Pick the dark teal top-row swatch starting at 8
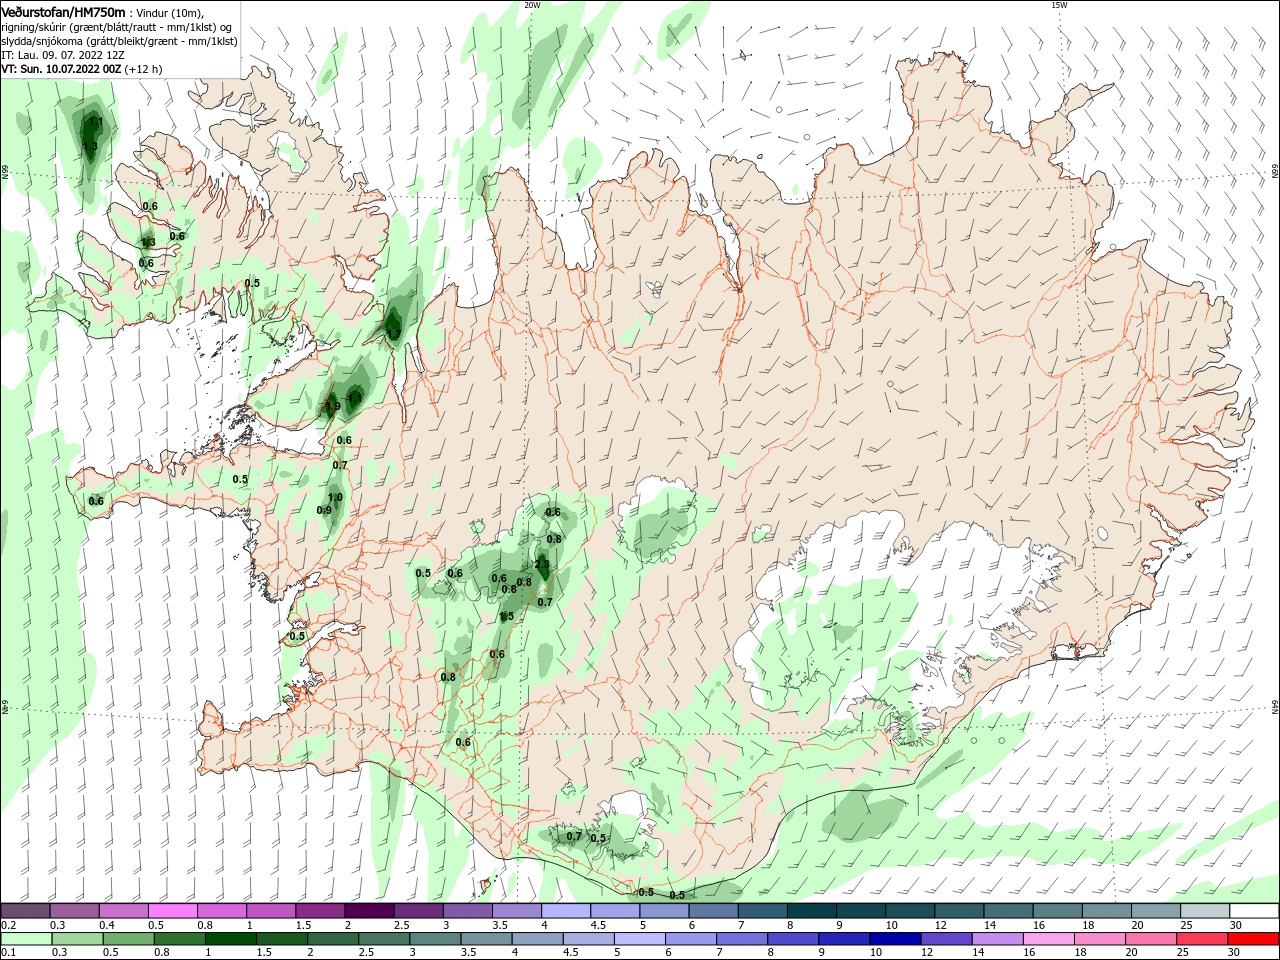This screenshot has height=960, width=1280. pyautogui.click(x=810, y=910)
